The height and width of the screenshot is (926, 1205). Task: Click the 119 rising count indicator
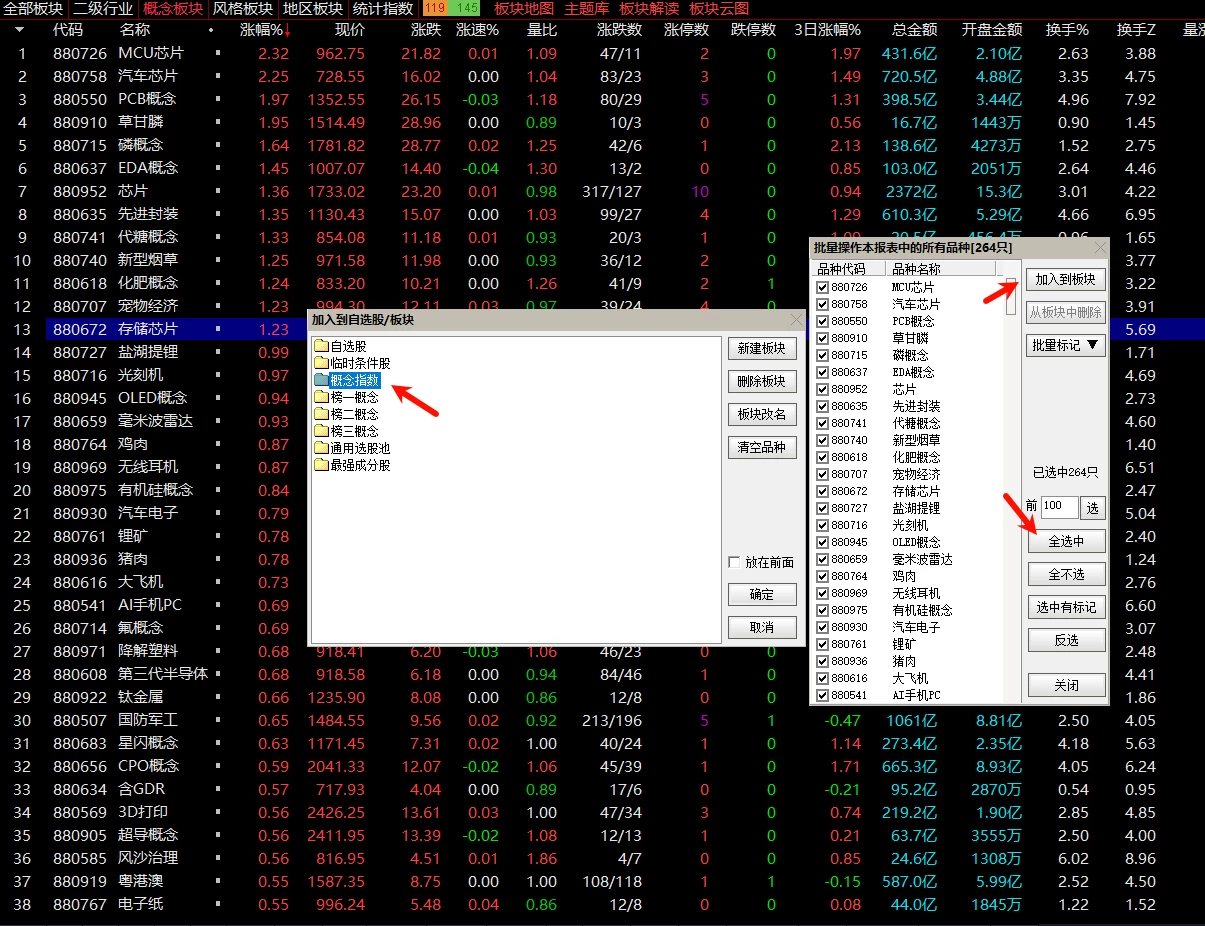coord(435,9)
